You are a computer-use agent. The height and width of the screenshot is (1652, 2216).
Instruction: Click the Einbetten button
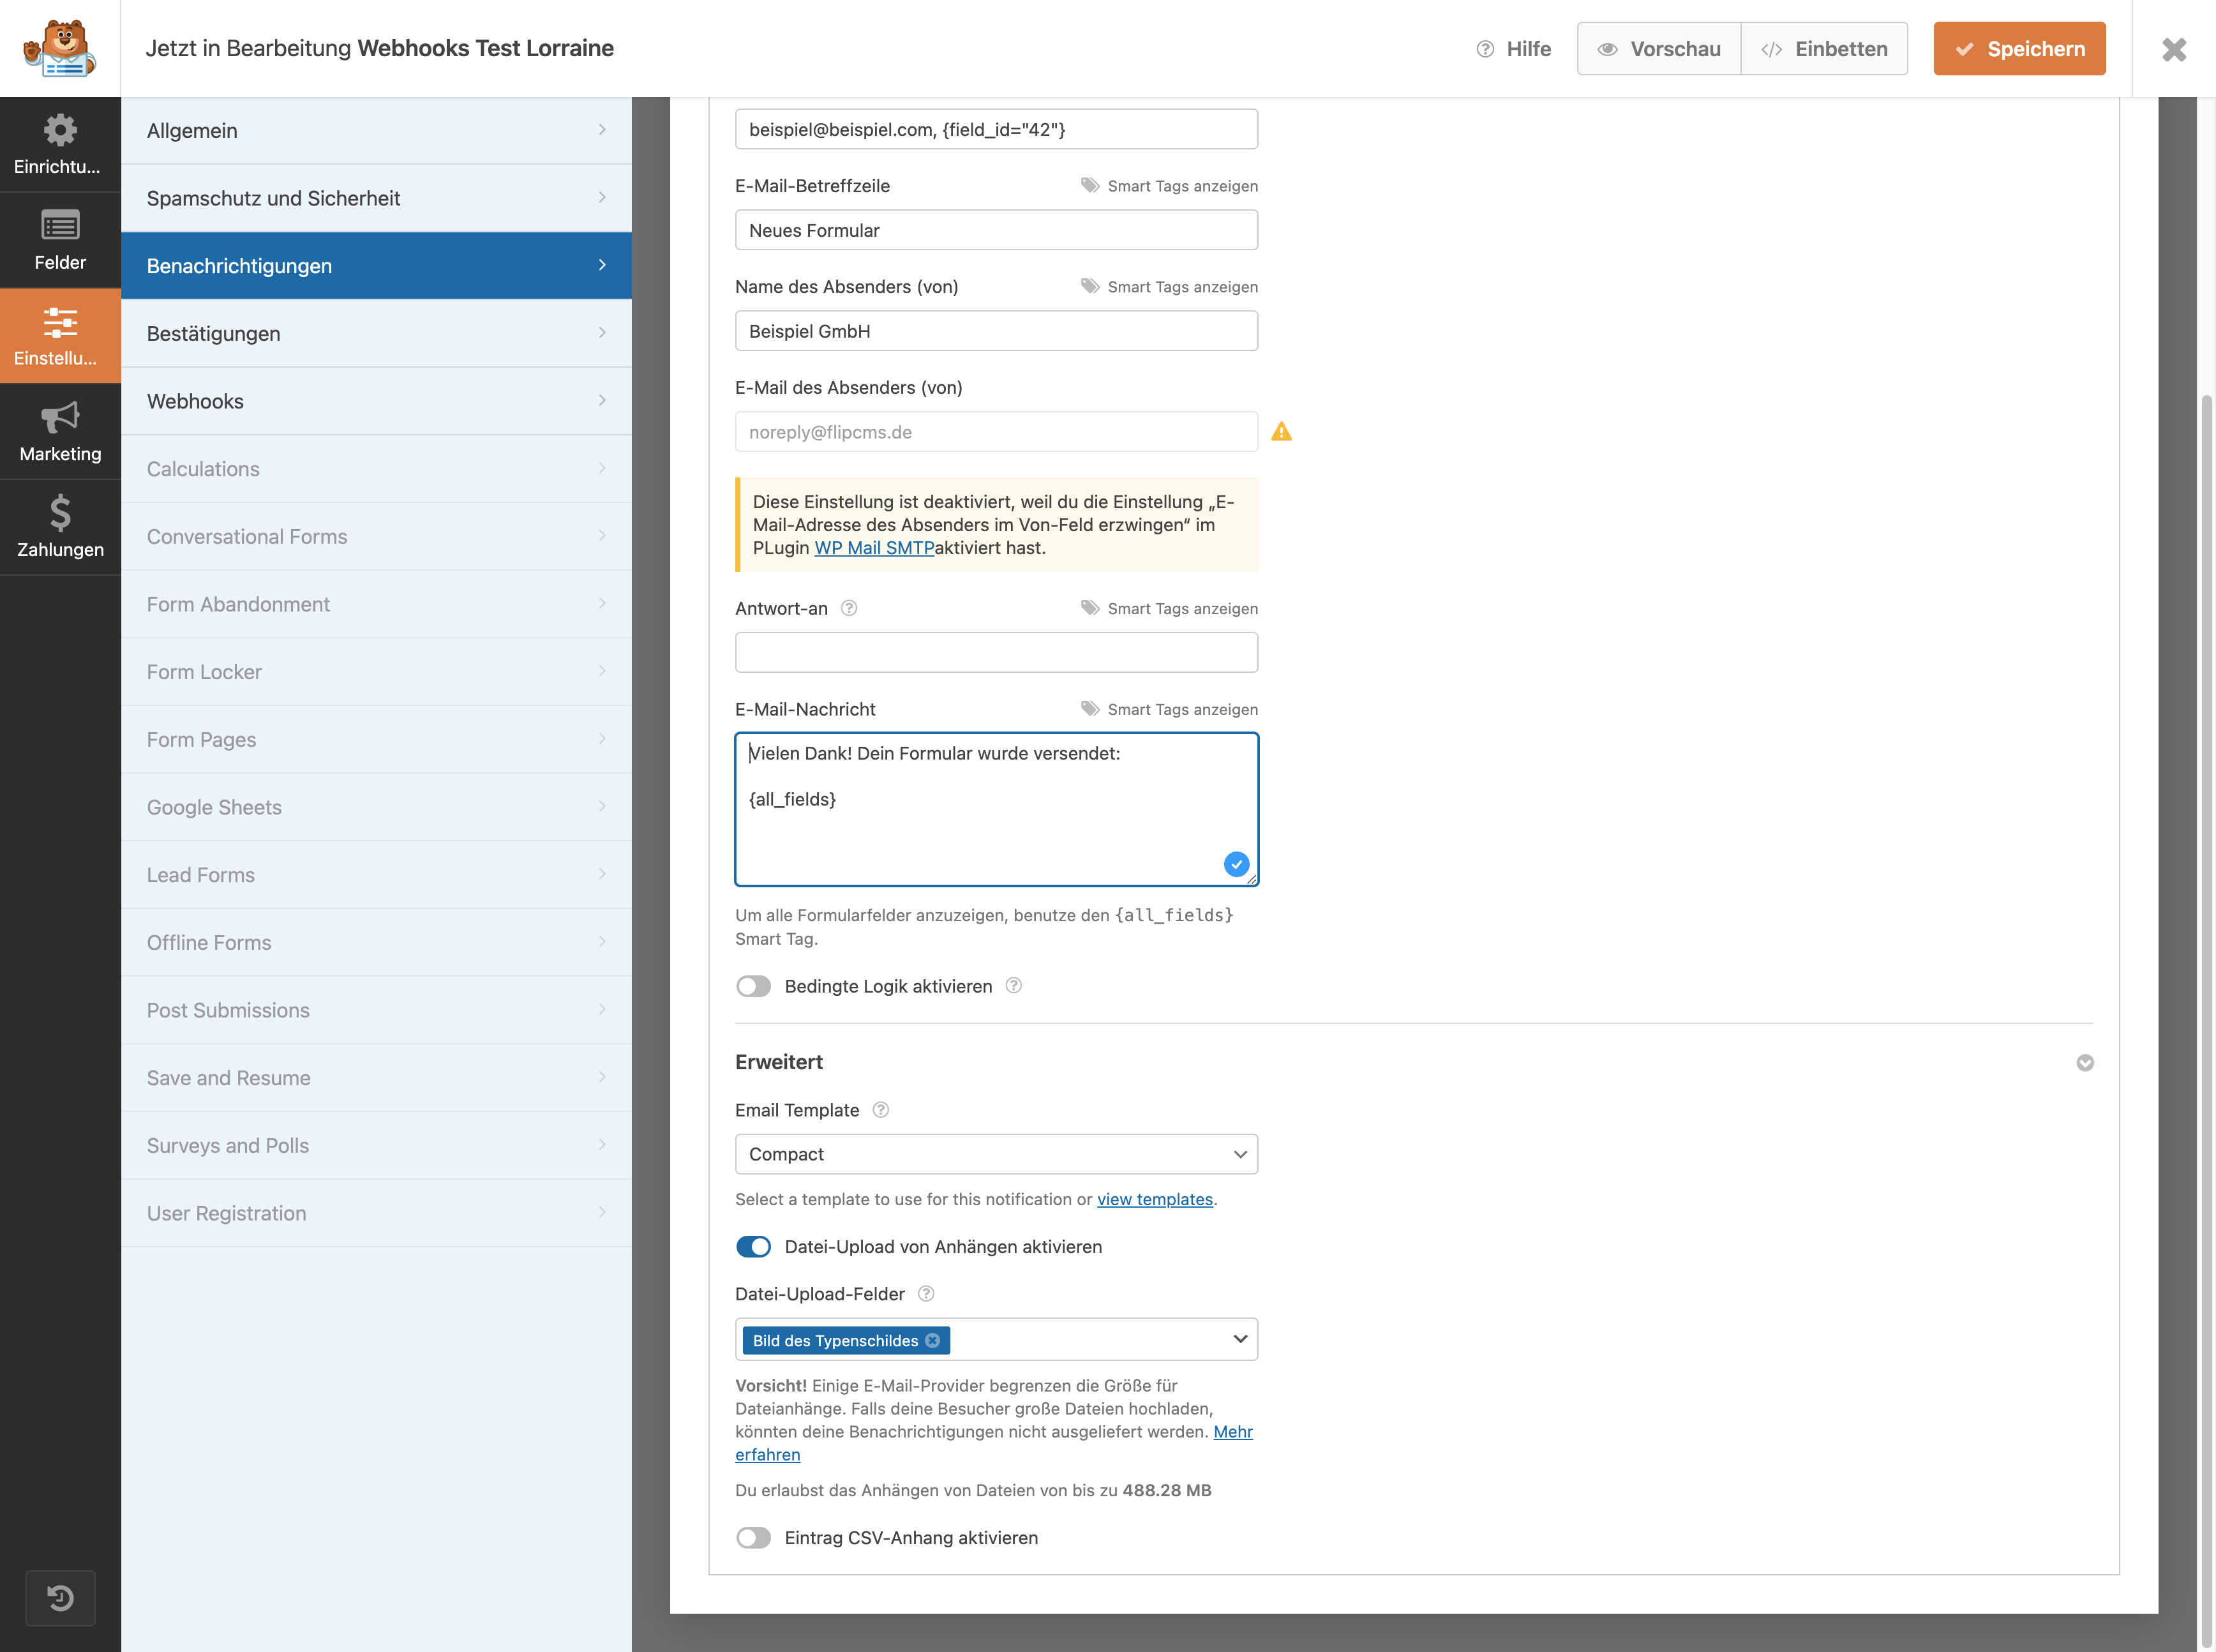[1824, 49]
